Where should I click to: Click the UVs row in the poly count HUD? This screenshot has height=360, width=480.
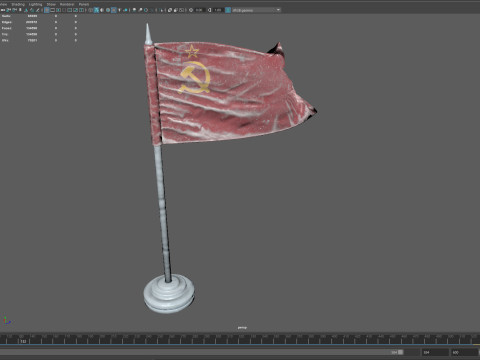(x=39, y=40)
